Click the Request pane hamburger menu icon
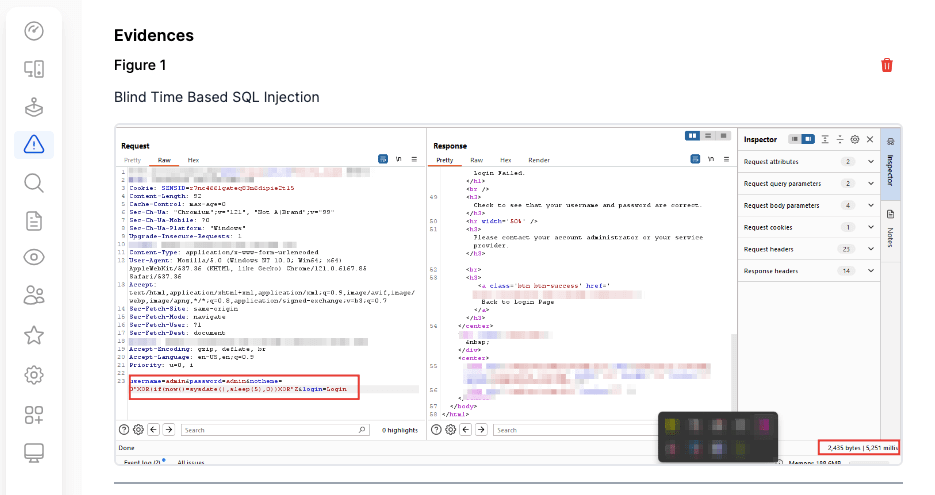935x495 pixels. click(x=414, y=159)
